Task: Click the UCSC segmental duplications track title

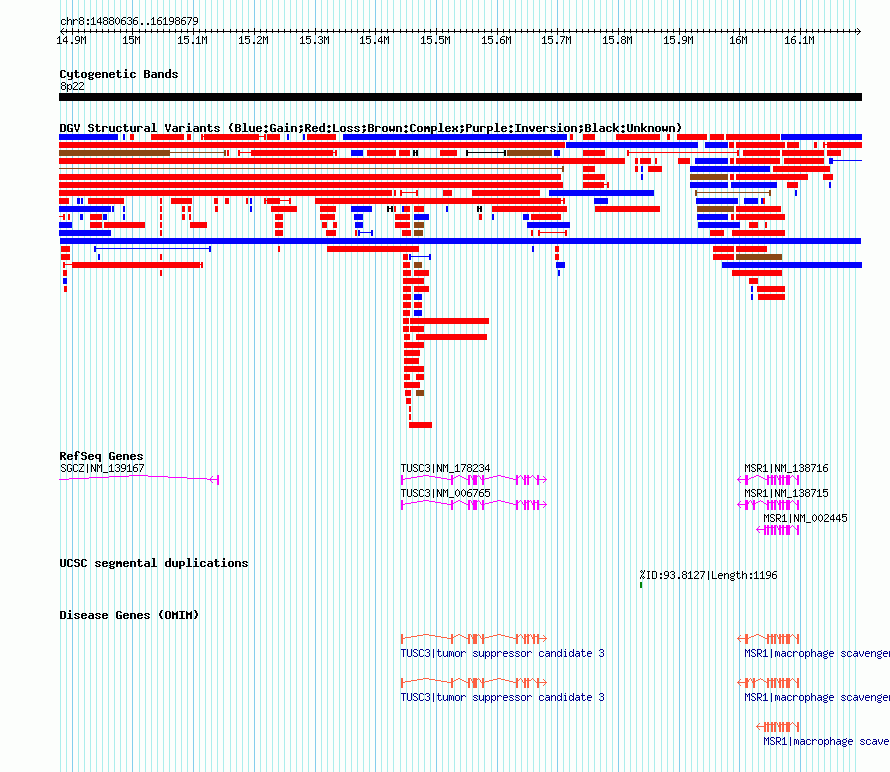Action: click(x=154, y=563)
